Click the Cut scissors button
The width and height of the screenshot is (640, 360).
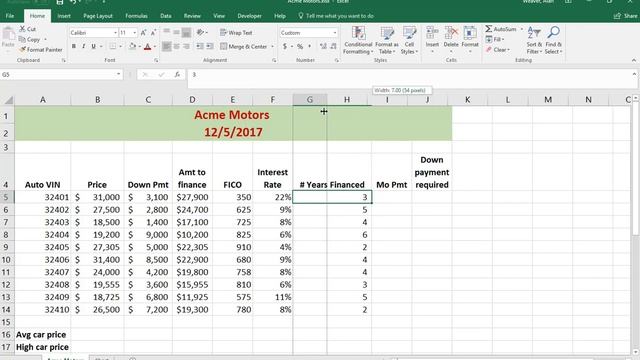pyautogui.click(x=28, y=29)
